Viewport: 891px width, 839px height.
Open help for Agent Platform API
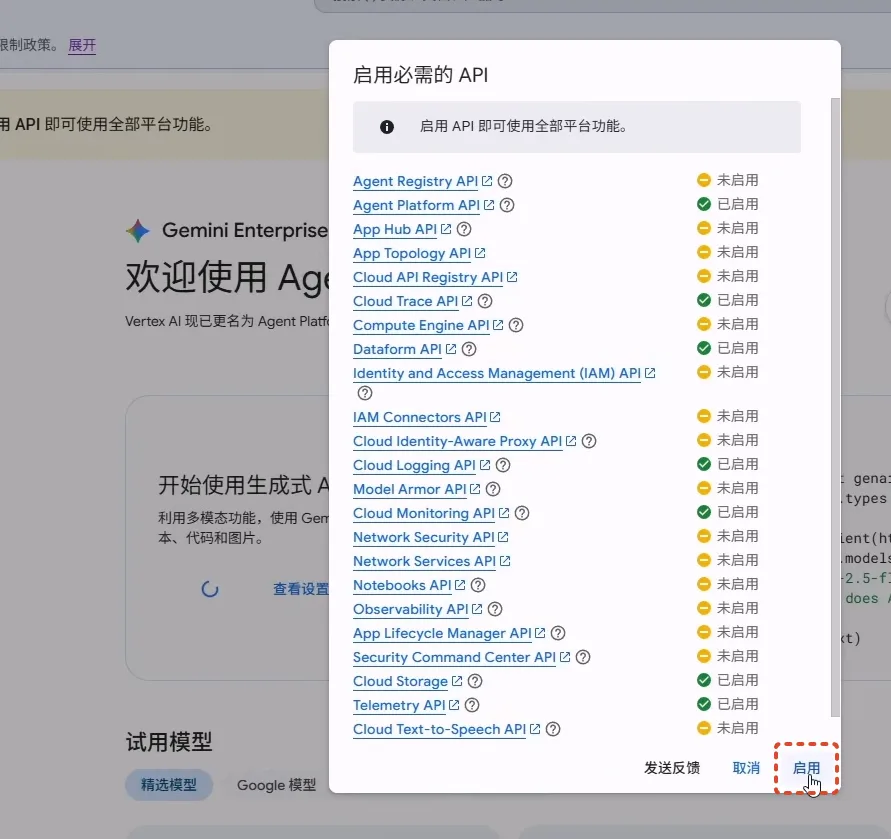click(507, 205)
